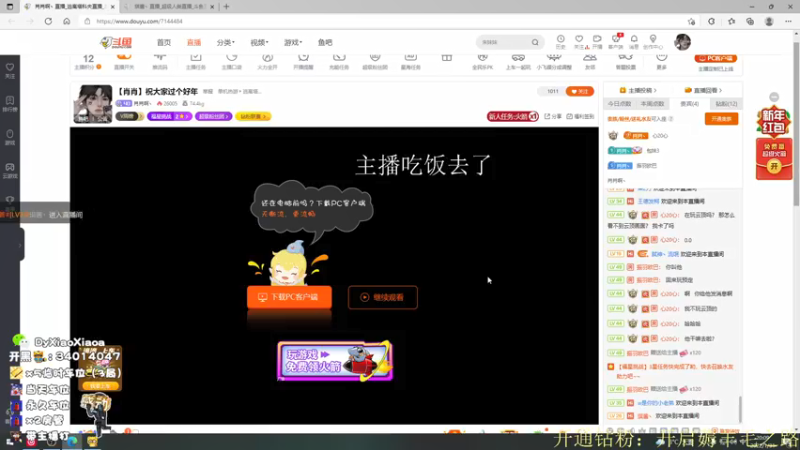Switch to the 钻粉(12) tab
Viewport: 800px width, 450px height.
pos(726,104)
